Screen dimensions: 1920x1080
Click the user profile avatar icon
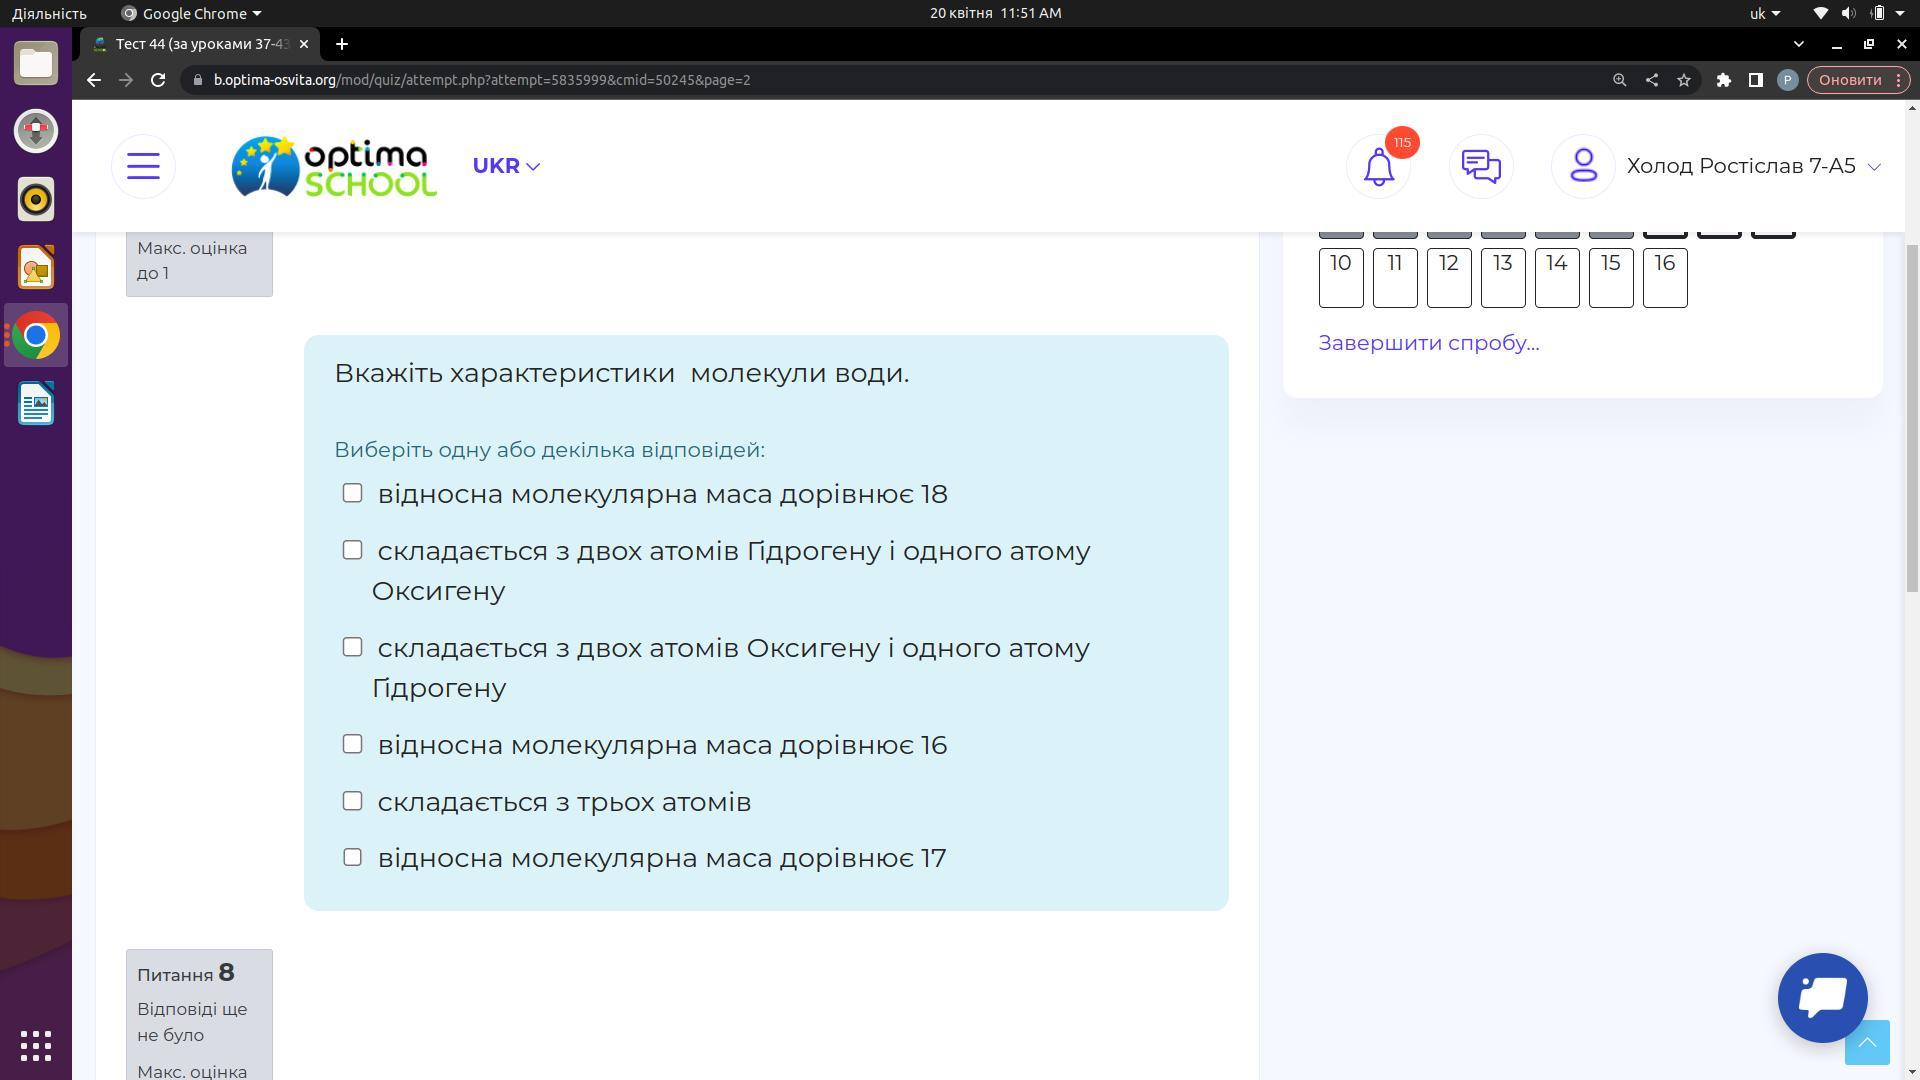[x=1582, y=167]
